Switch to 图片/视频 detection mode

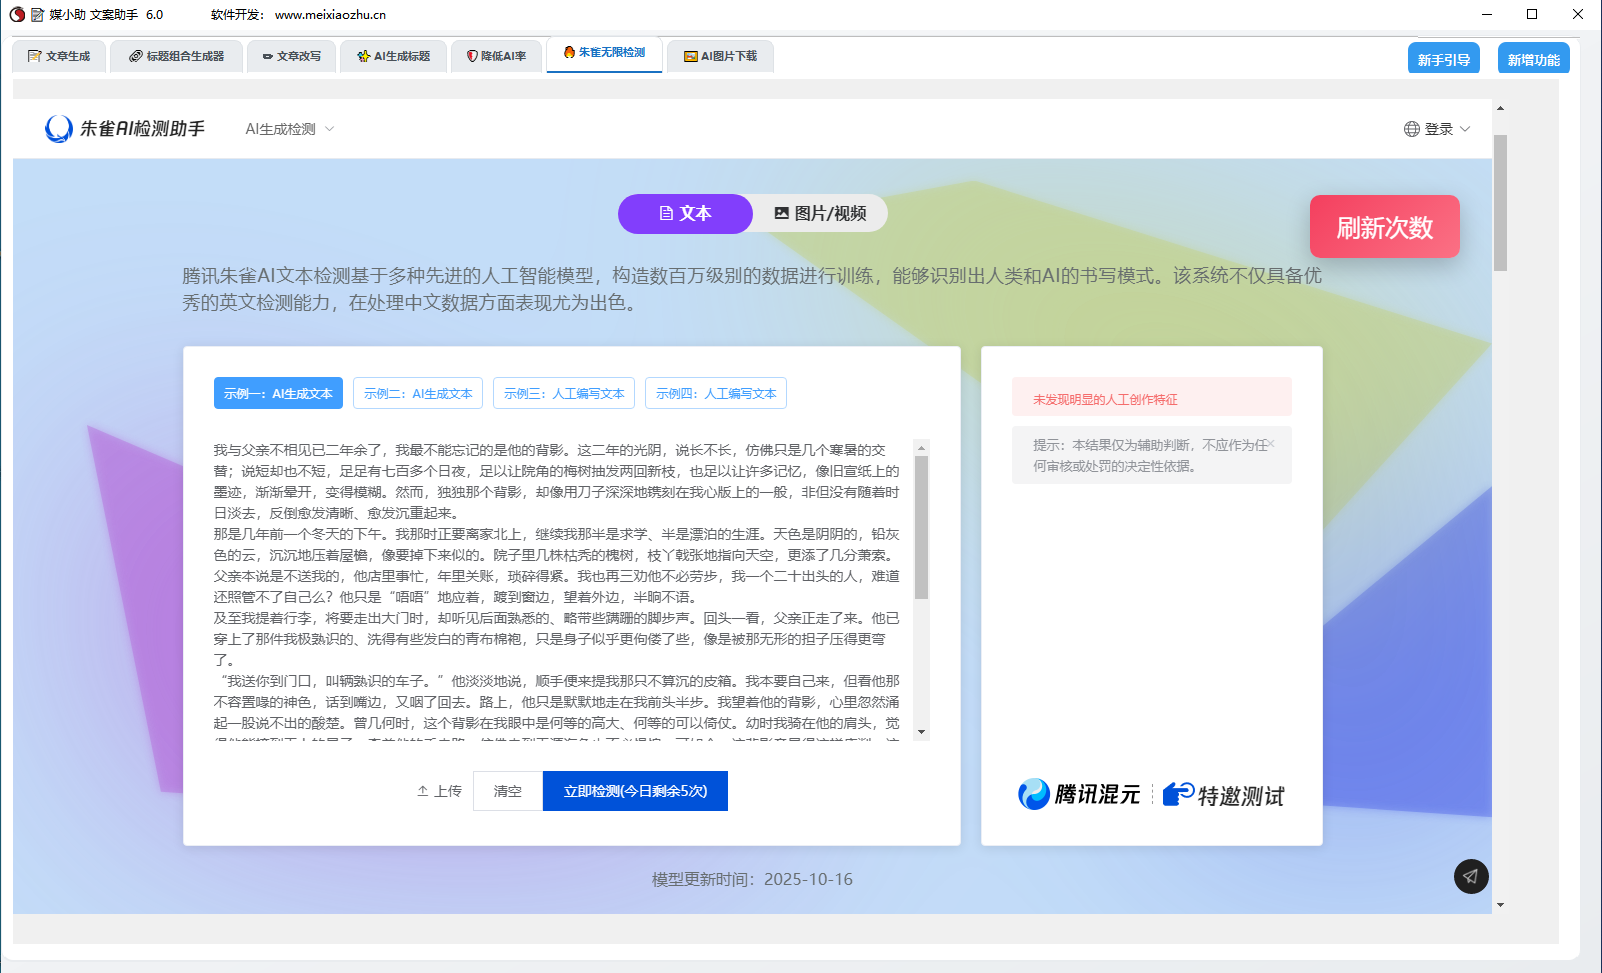click(x=820, y=214)
